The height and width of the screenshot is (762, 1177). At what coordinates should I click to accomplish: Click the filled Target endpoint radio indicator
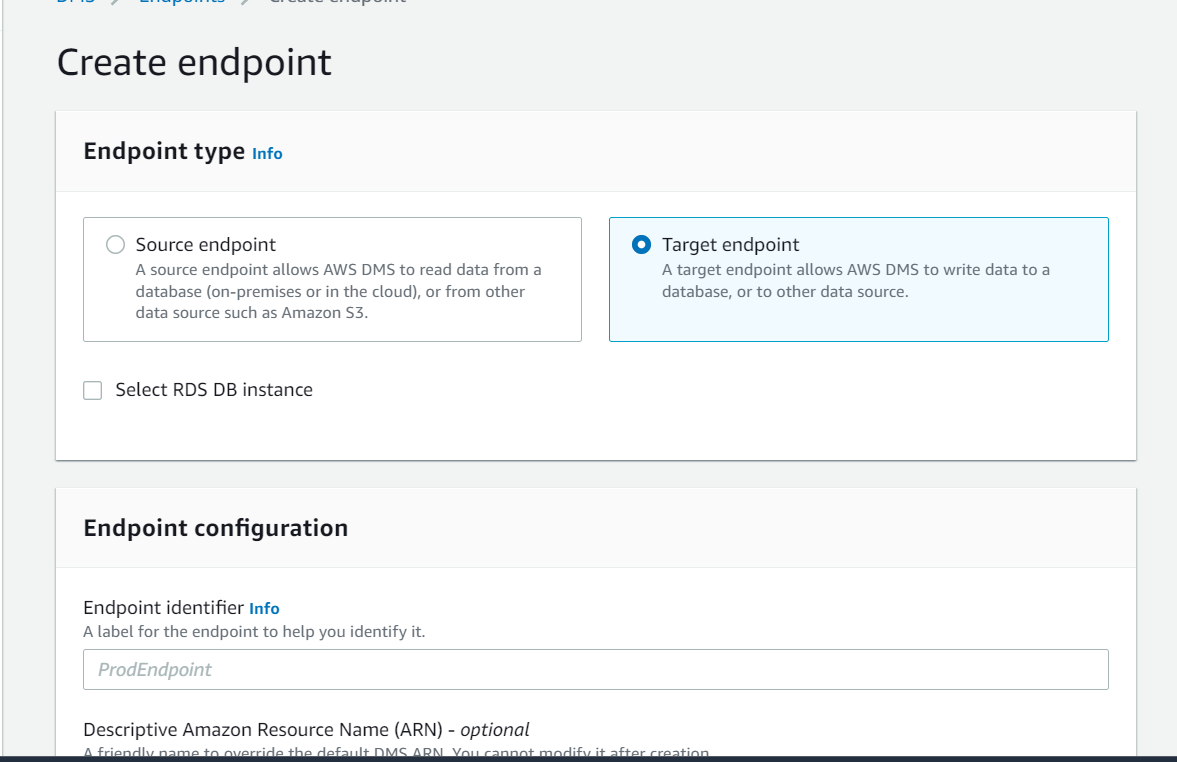click(642, 243)
